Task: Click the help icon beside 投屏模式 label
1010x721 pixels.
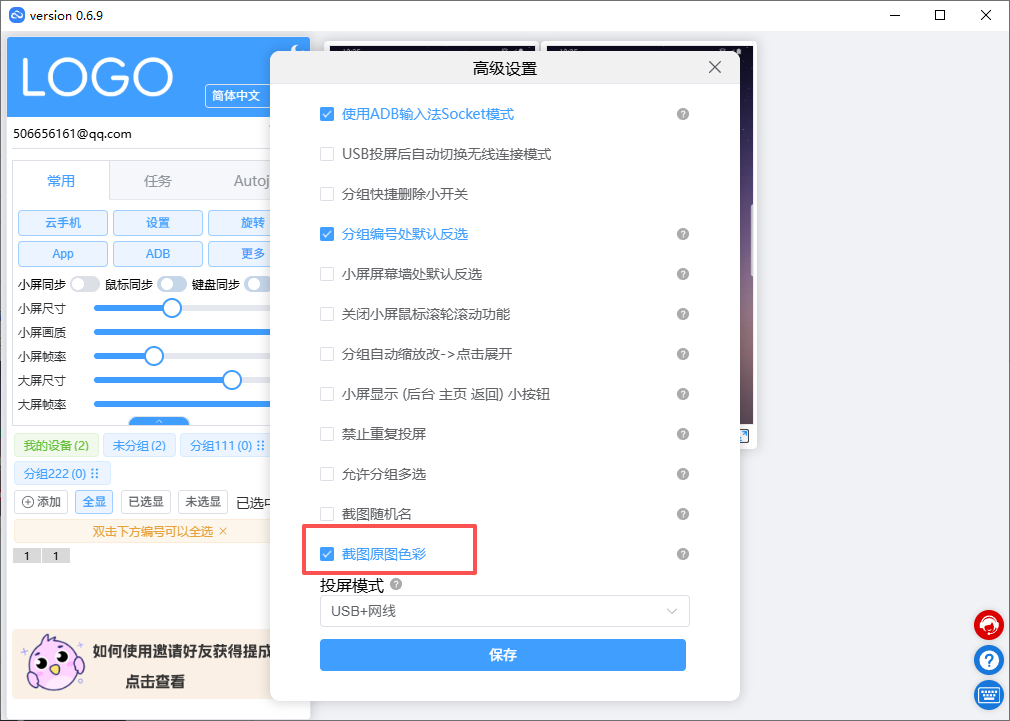Action: [395, 584]
